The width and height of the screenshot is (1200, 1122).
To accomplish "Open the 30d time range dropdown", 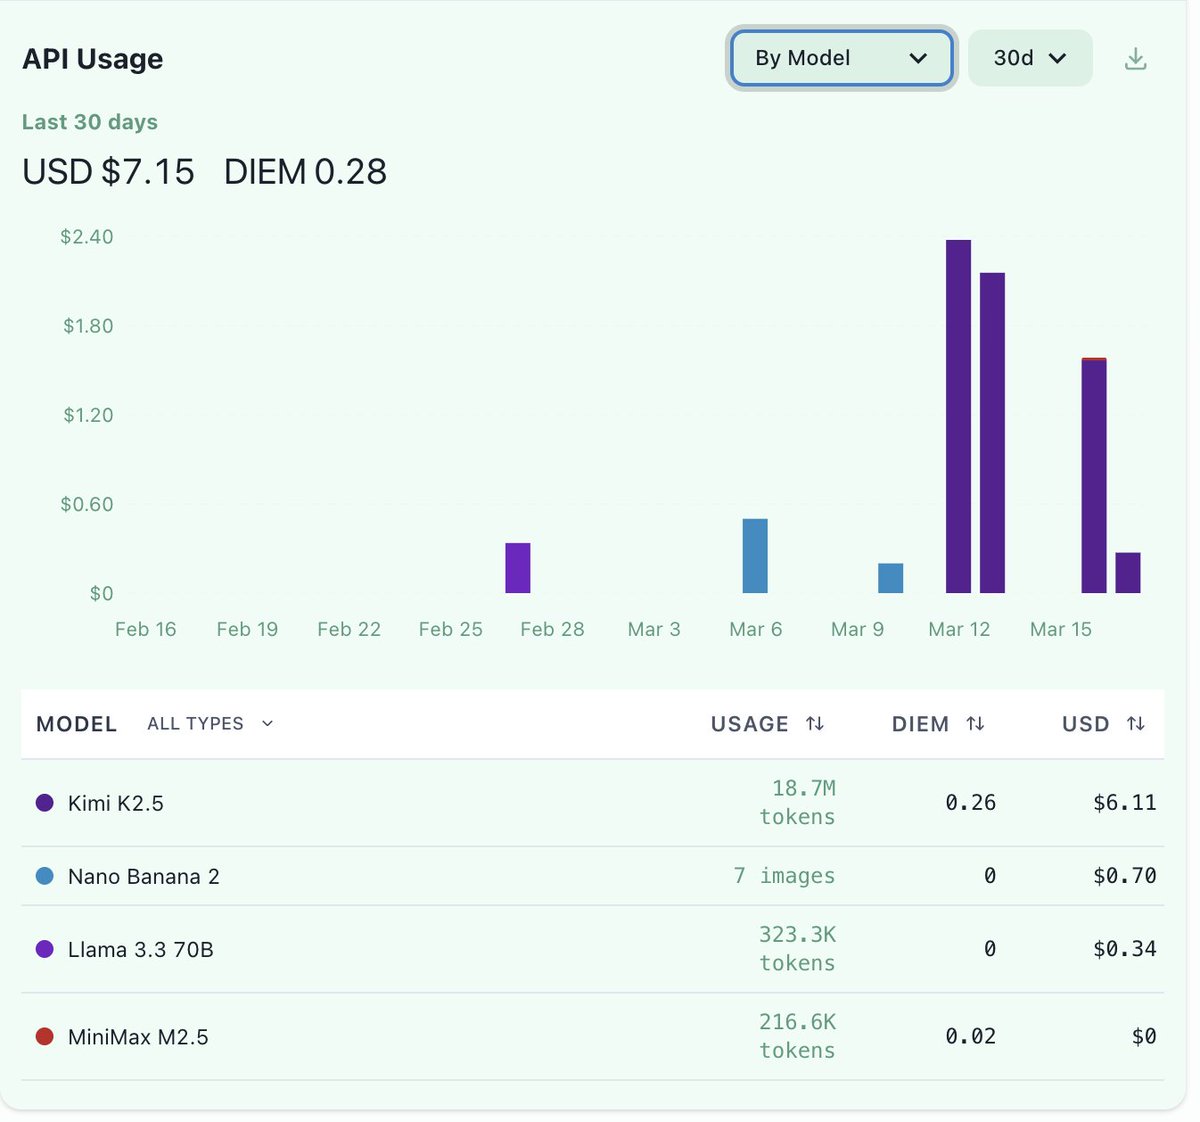I will coord(1030,58).
